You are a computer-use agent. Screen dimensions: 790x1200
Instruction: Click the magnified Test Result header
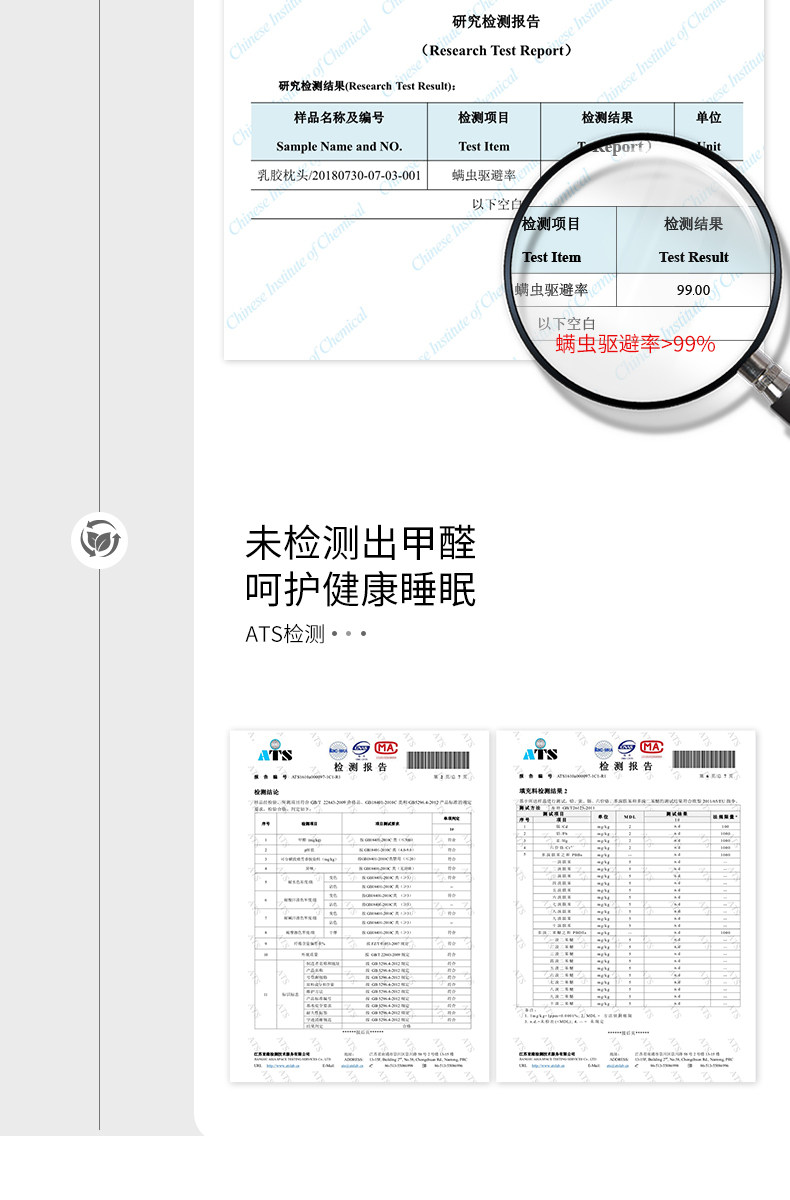point(694,257)
